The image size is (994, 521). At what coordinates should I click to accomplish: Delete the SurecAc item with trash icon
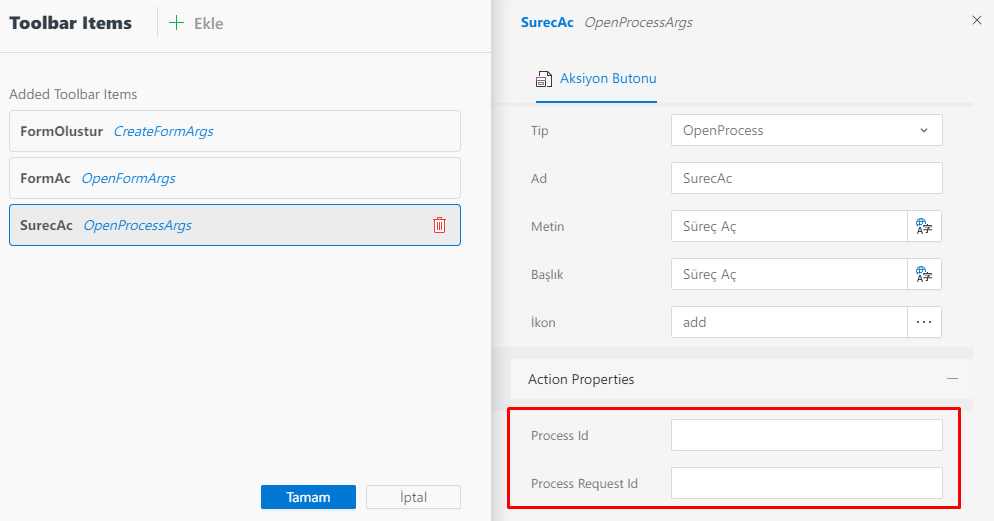pos(439,225)
